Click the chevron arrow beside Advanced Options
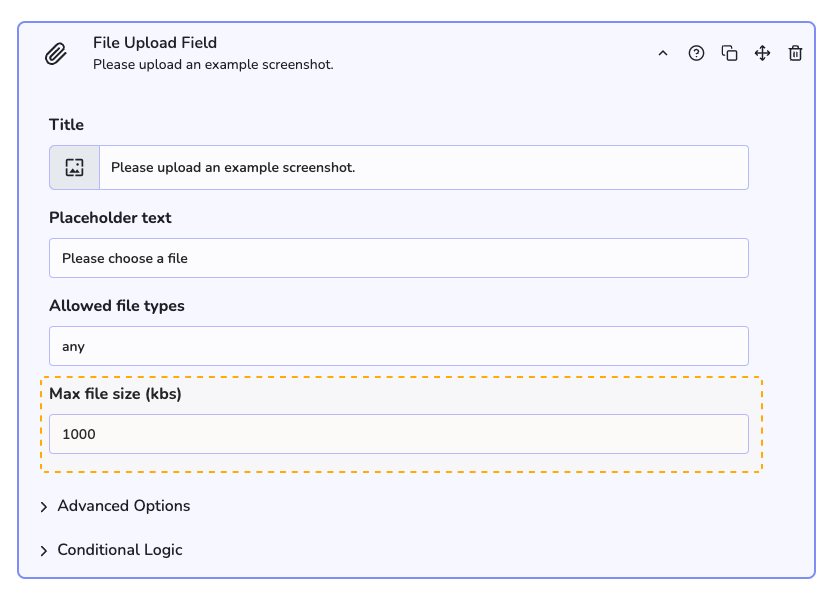 tap(44, 507)
